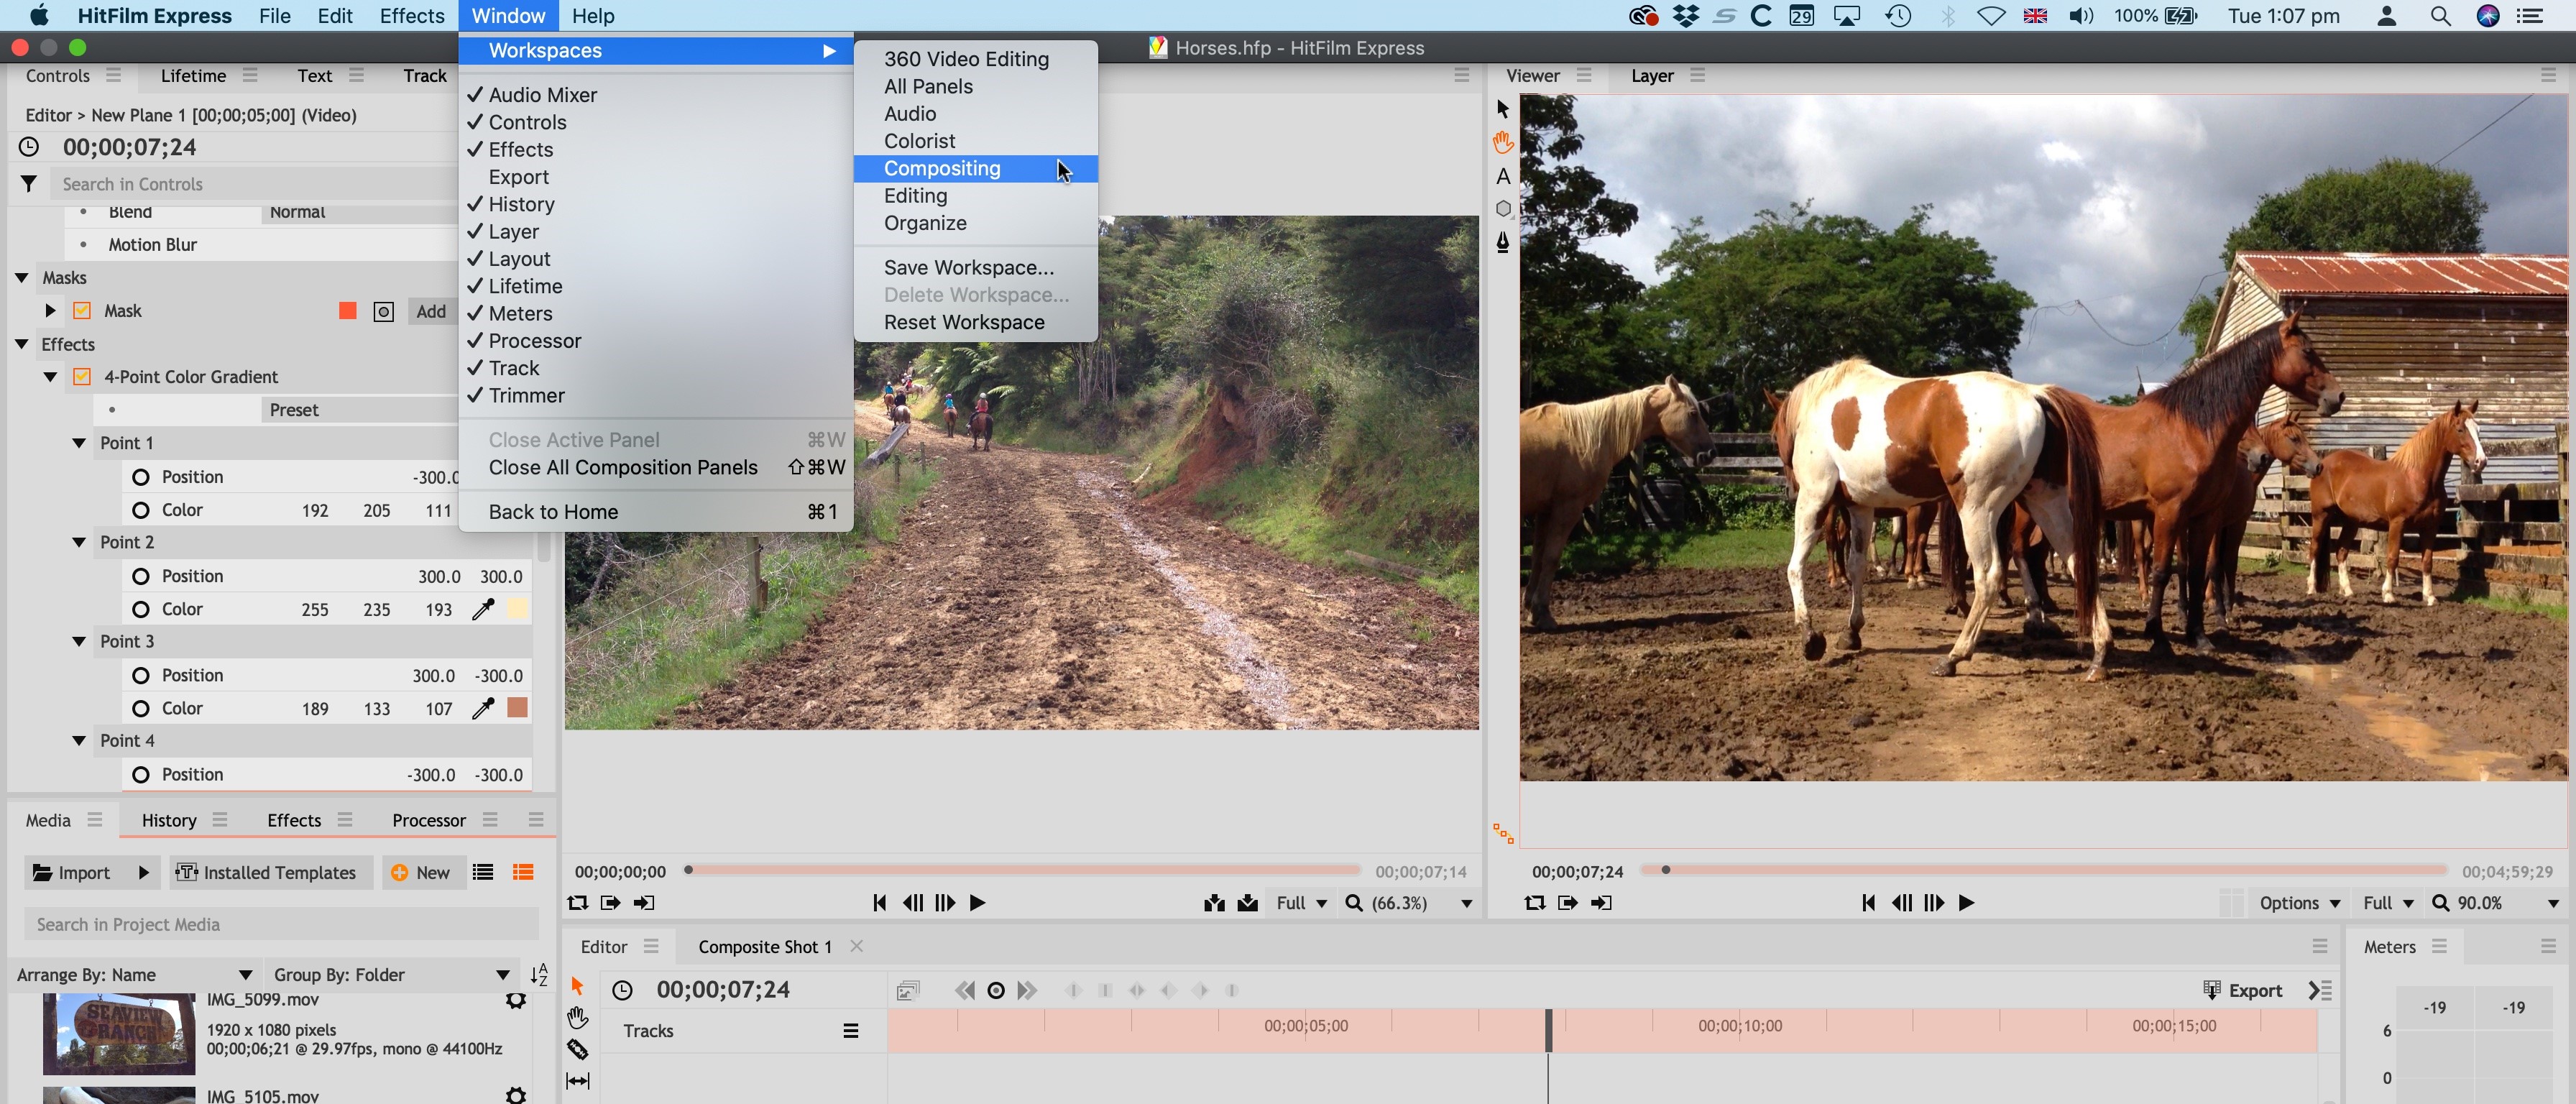Screen dimensions: 2576x1104
Task: Click Back to Home menu option
Action: (x=553, y=510)
